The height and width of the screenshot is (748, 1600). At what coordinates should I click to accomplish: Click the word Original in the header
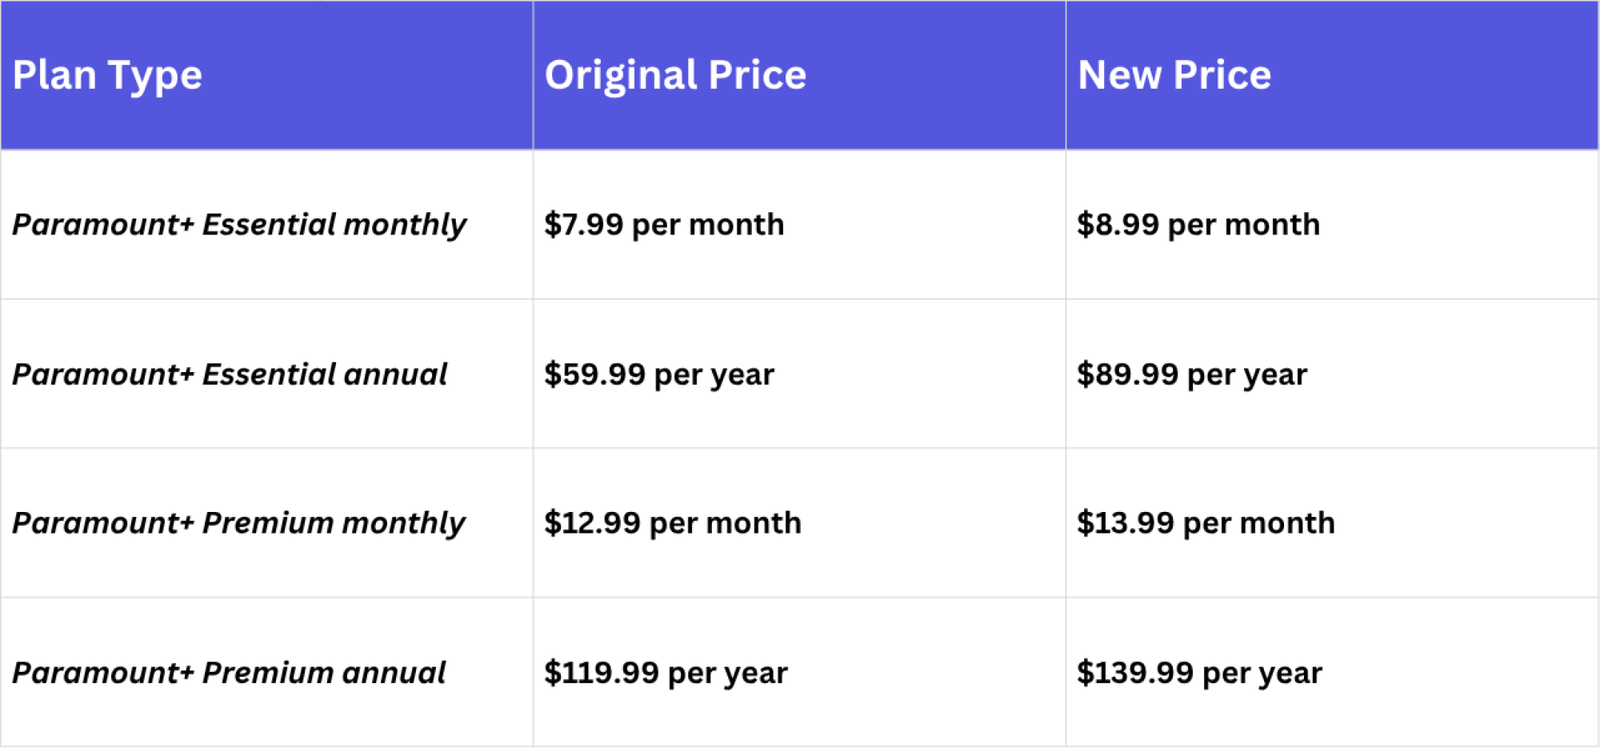[x=621, y=75]
